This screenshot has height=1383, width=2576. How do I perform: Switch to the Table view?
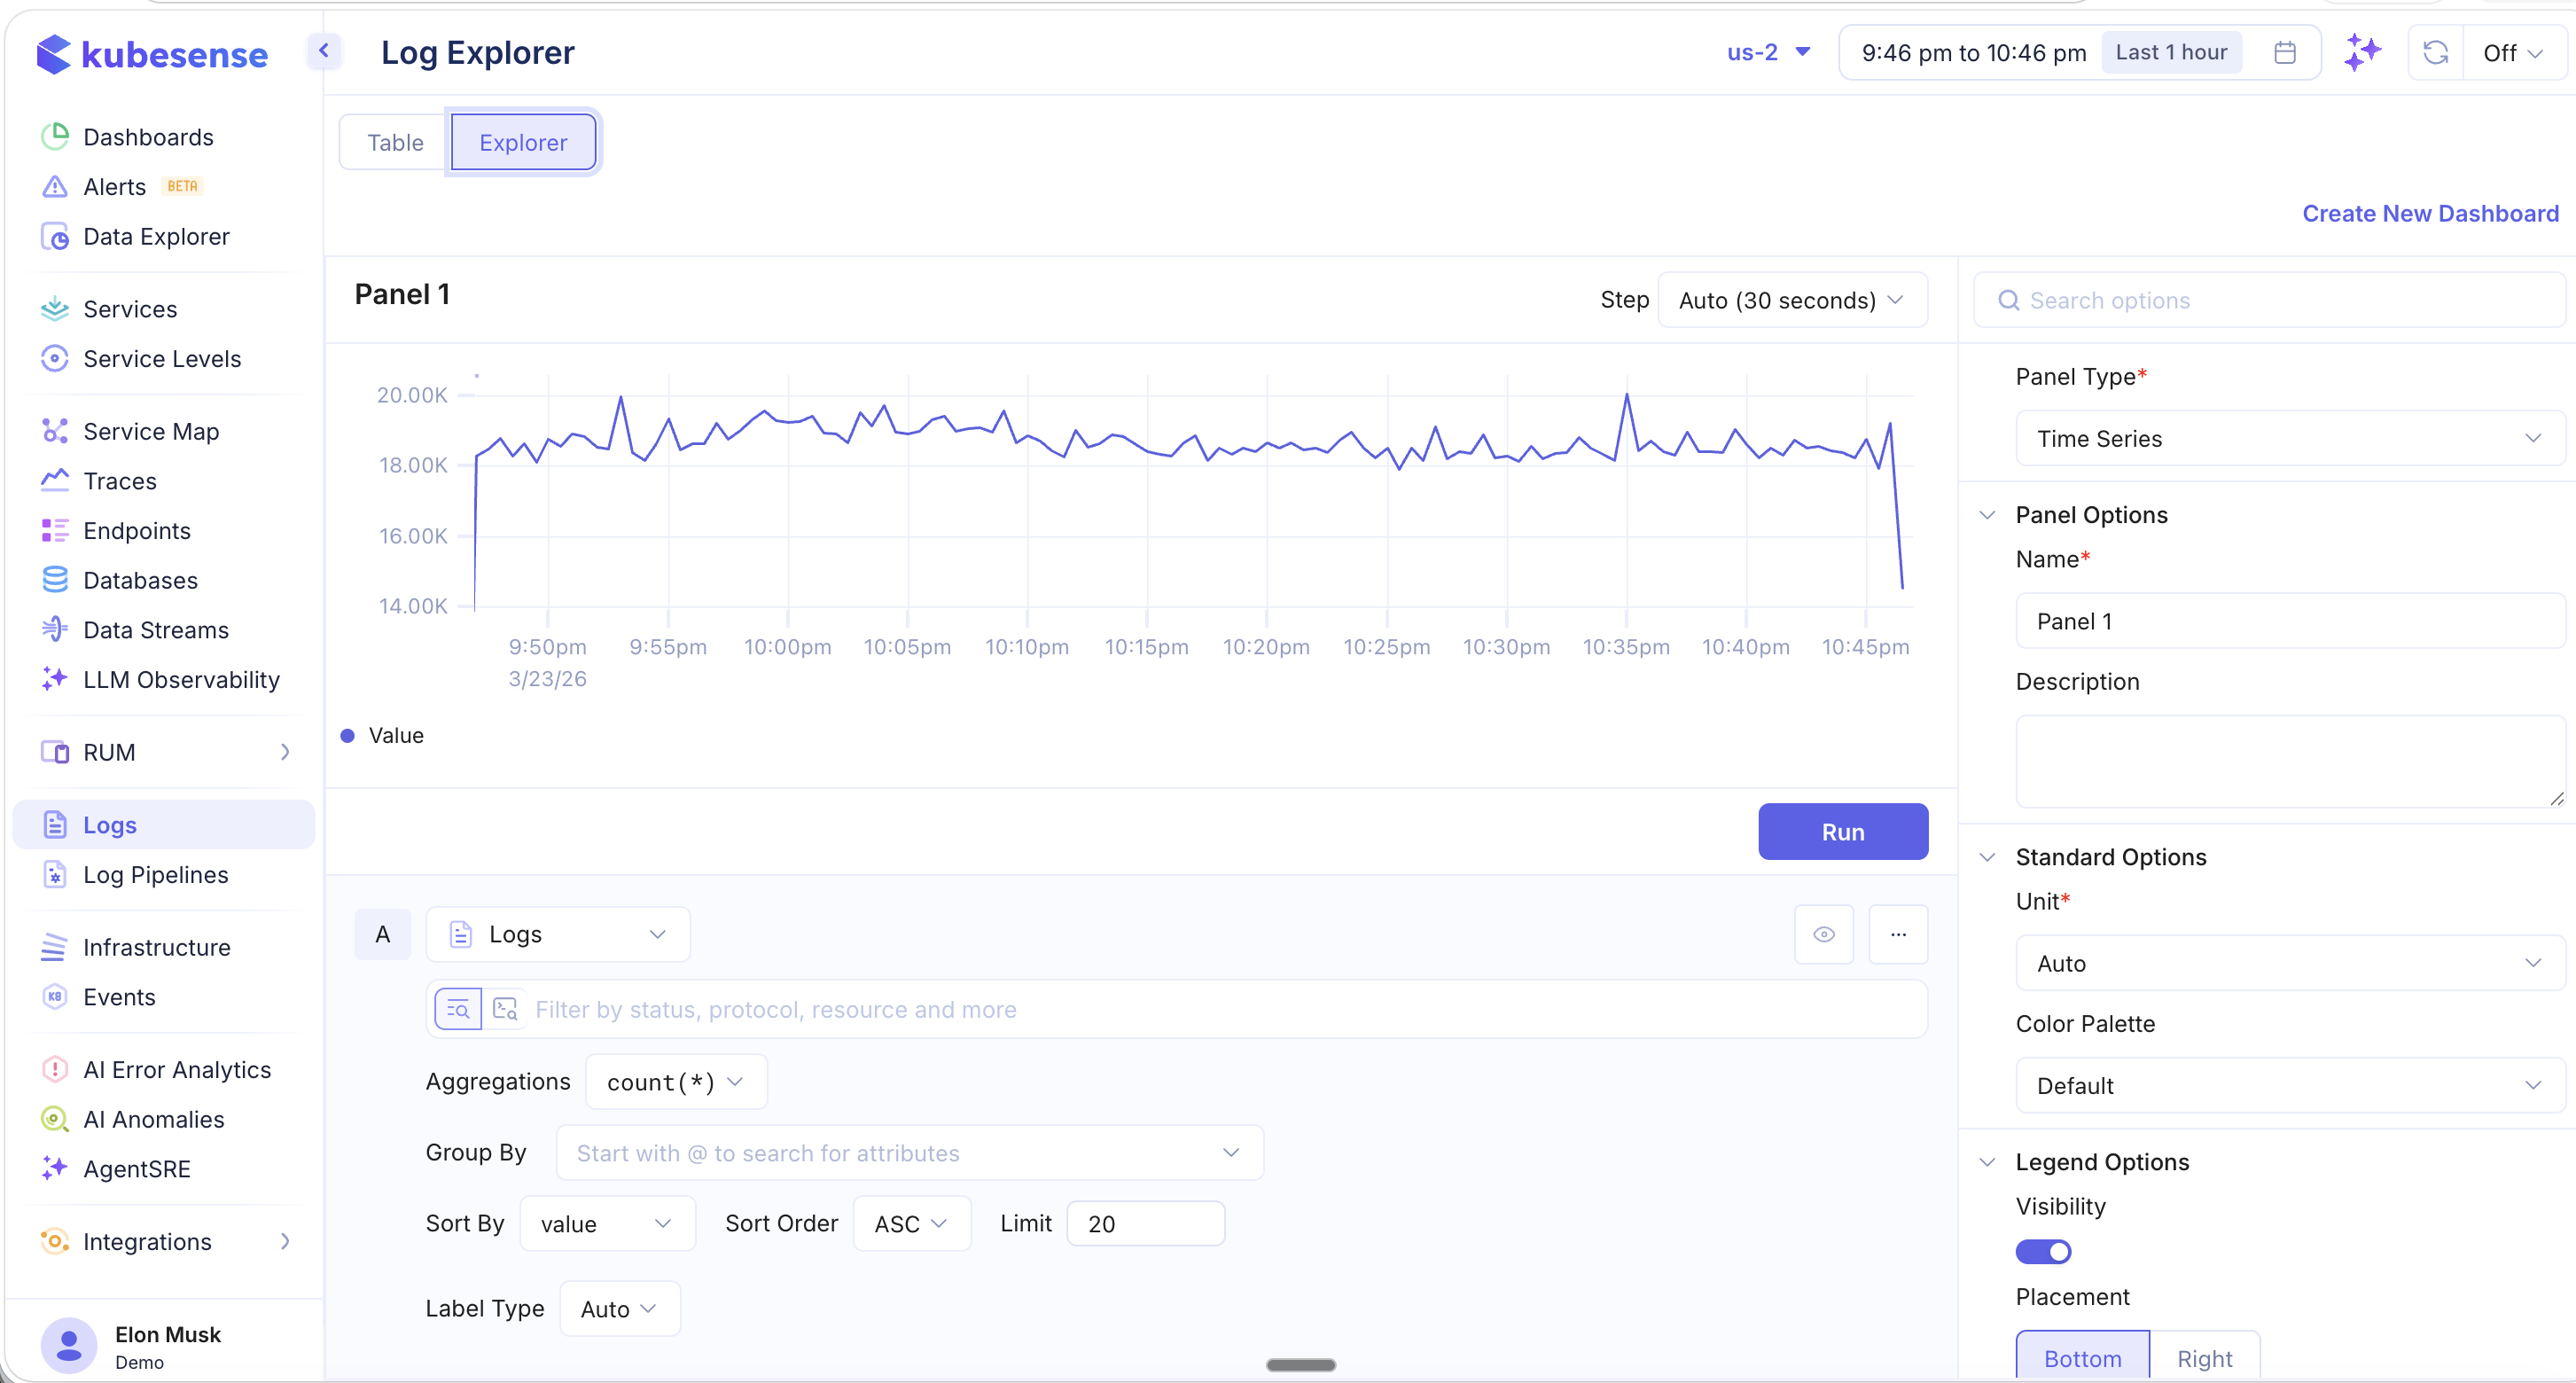pos(394,142)
